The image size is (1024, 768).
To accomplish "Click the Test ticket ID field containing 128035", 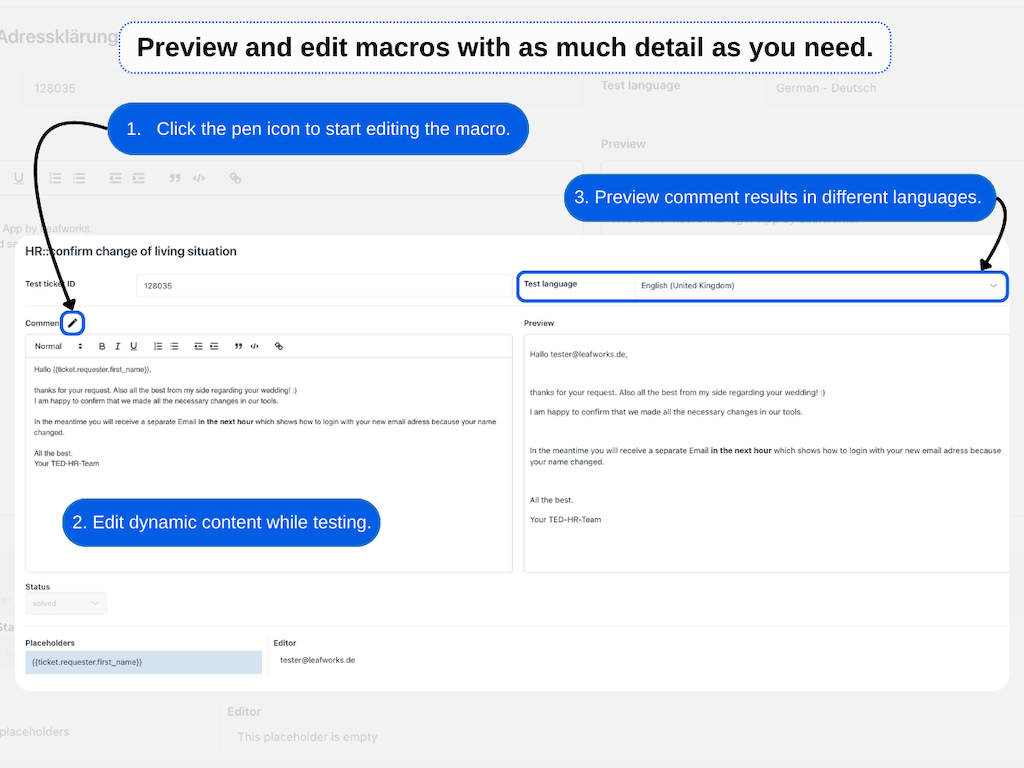I will pos(325,286).
